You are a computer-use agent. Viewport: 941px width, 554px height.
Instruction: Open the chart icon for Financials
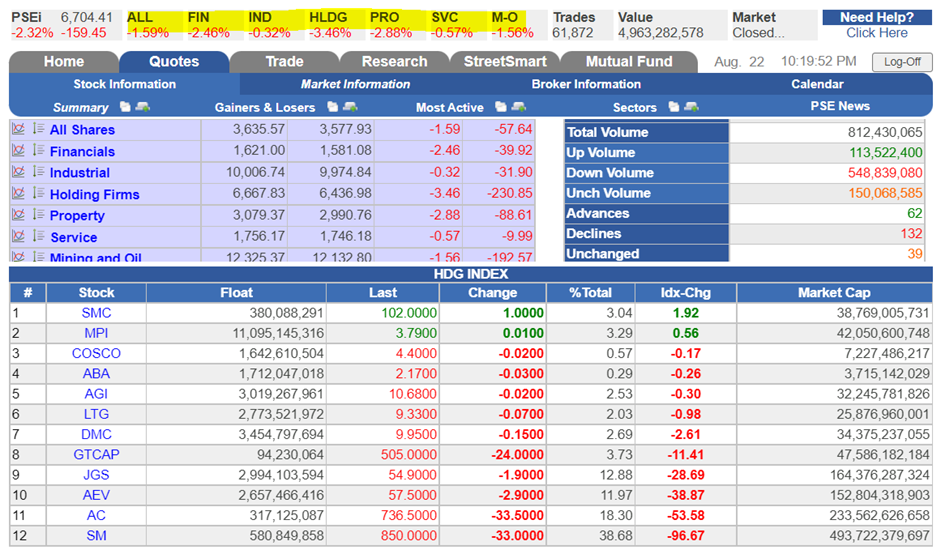coord(19,151)
